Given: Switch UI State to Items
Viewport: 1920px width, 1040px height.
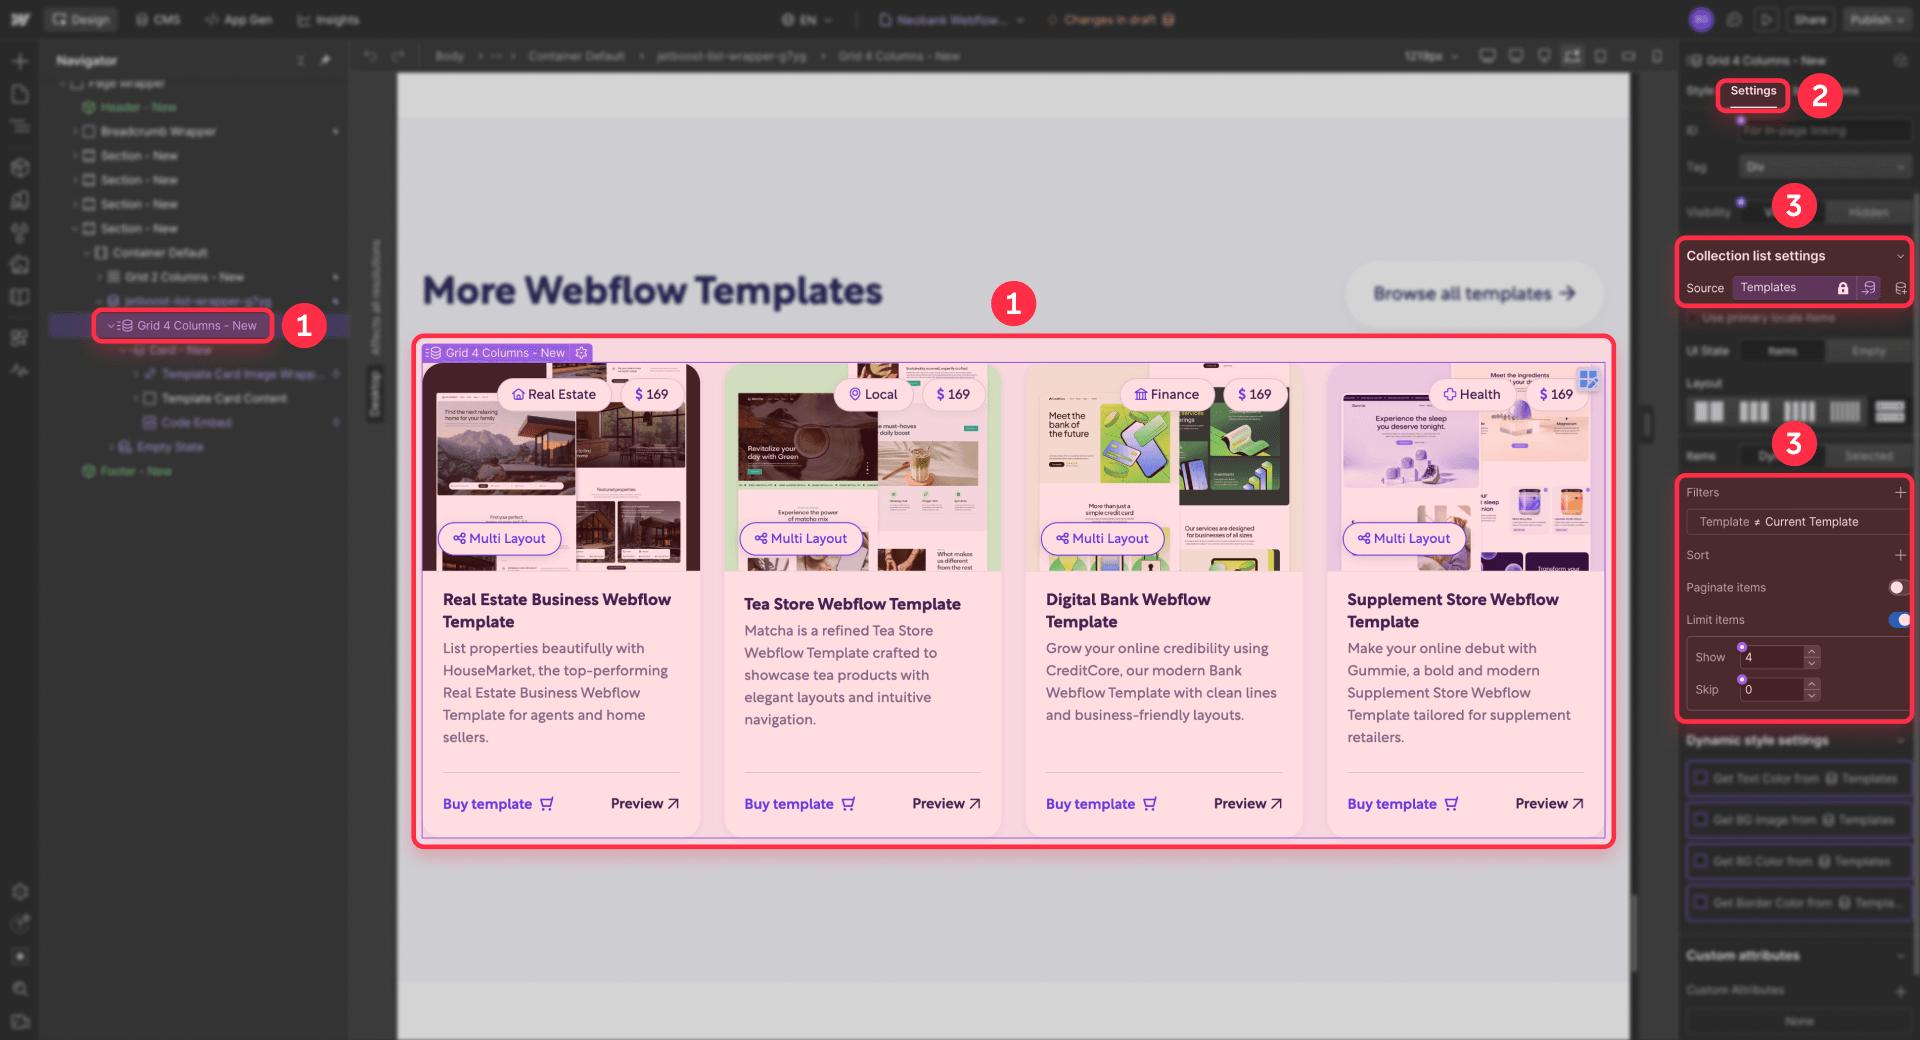Looking at the screenshot, I should click(1782, 351).
